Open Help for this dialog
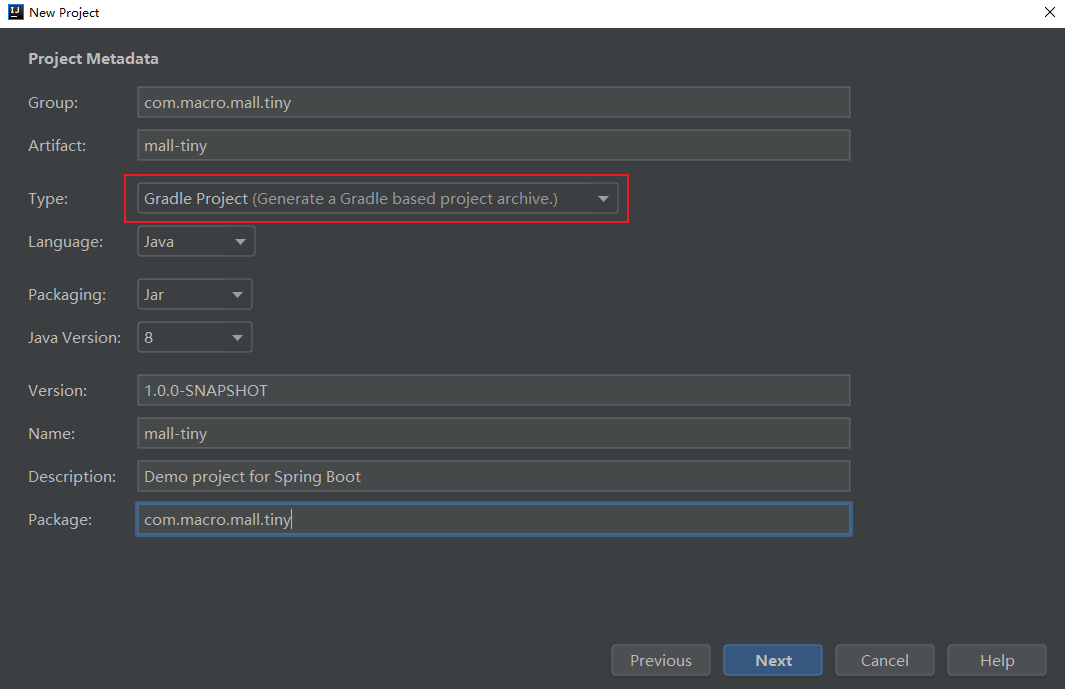This screenshot has height=689, width=1065. point(997,661)
